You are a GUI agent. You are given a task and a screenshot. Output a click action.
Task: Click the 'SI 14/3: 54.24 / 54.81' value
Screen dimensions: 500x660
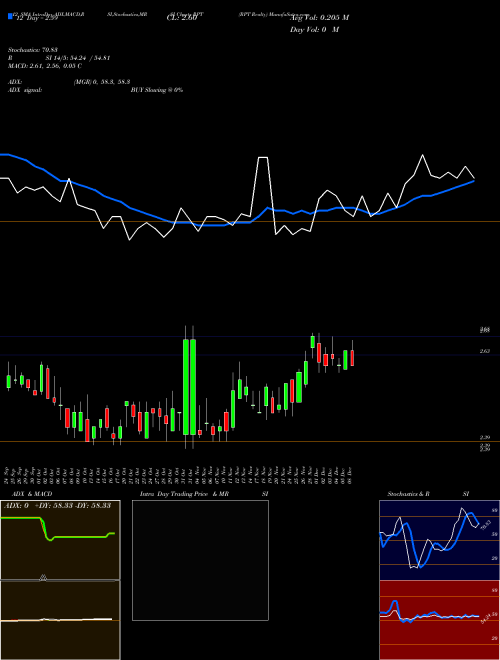[78, 58]
